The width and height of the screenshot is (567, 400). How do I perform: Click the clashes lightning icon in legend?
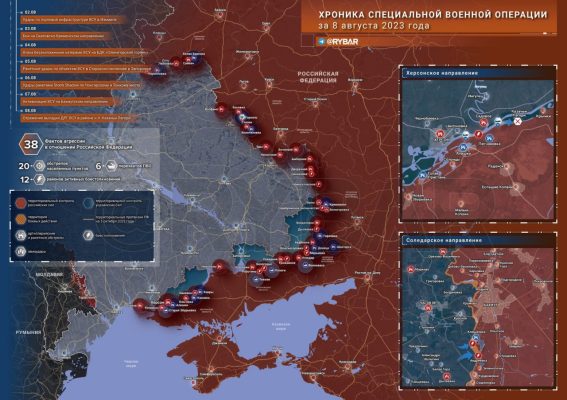(x=88, y=235)
